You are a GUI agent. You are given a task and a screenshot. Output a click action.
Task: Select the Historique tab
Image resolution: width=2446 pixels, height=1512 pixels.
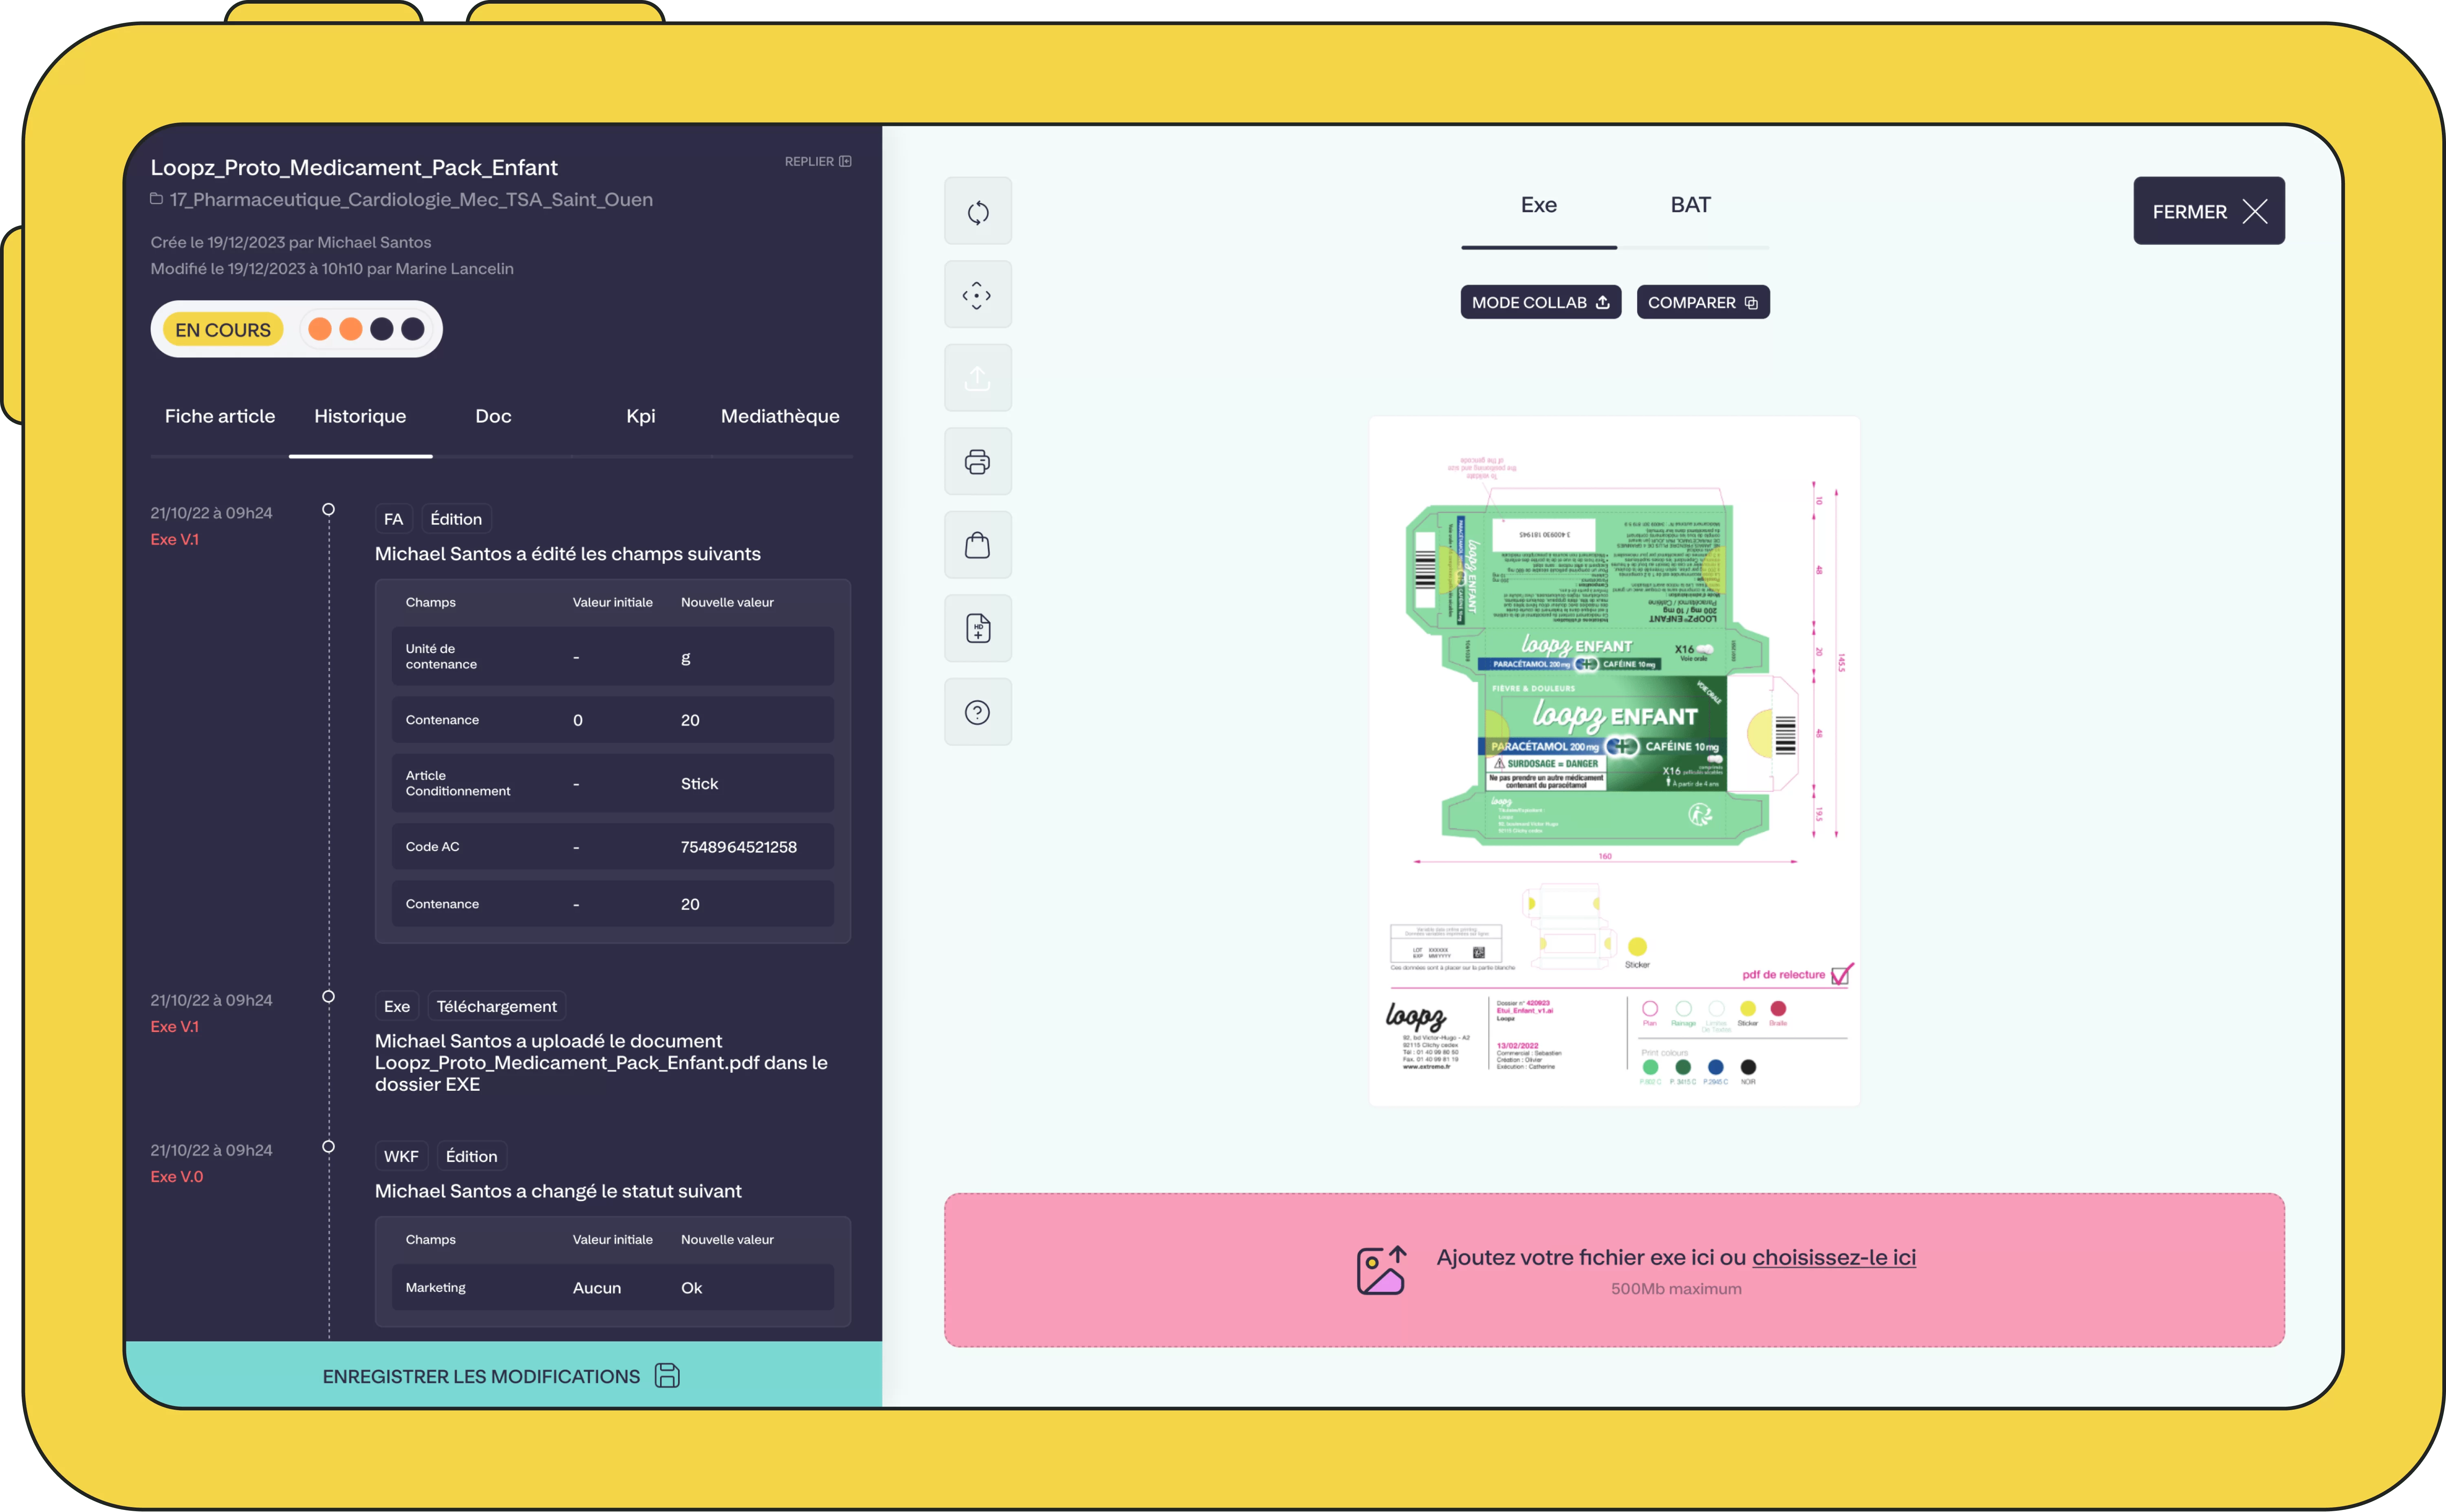(x=360, y=416)
